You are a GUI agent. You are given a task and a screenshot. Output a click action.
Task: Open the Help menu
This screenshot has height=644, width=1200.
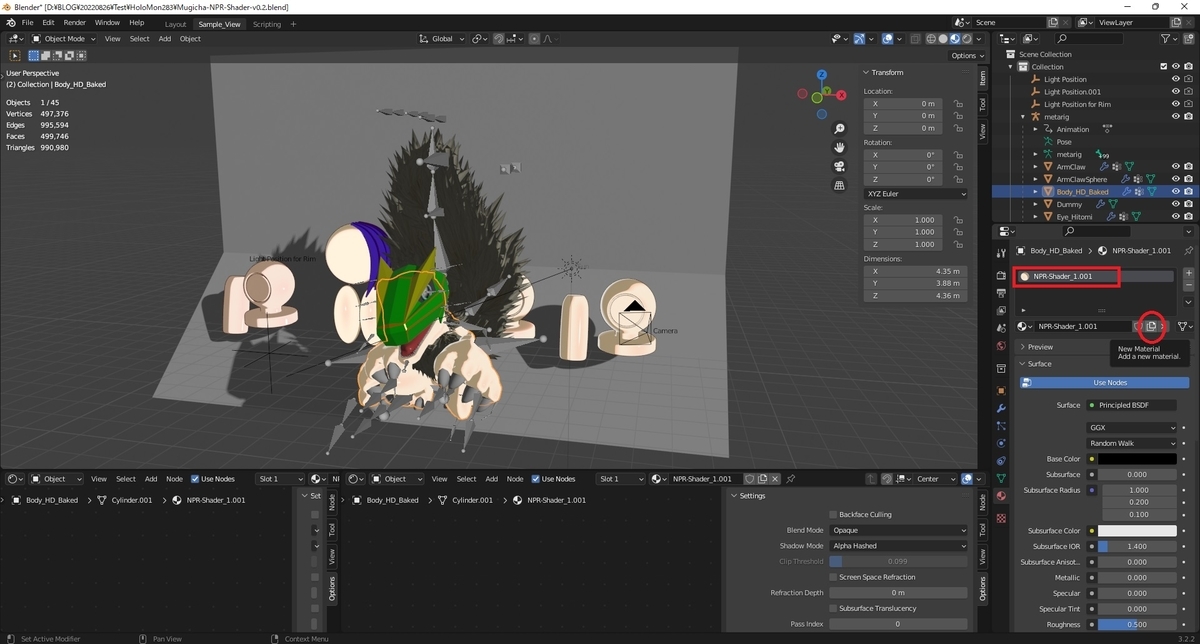pos(137,22)
